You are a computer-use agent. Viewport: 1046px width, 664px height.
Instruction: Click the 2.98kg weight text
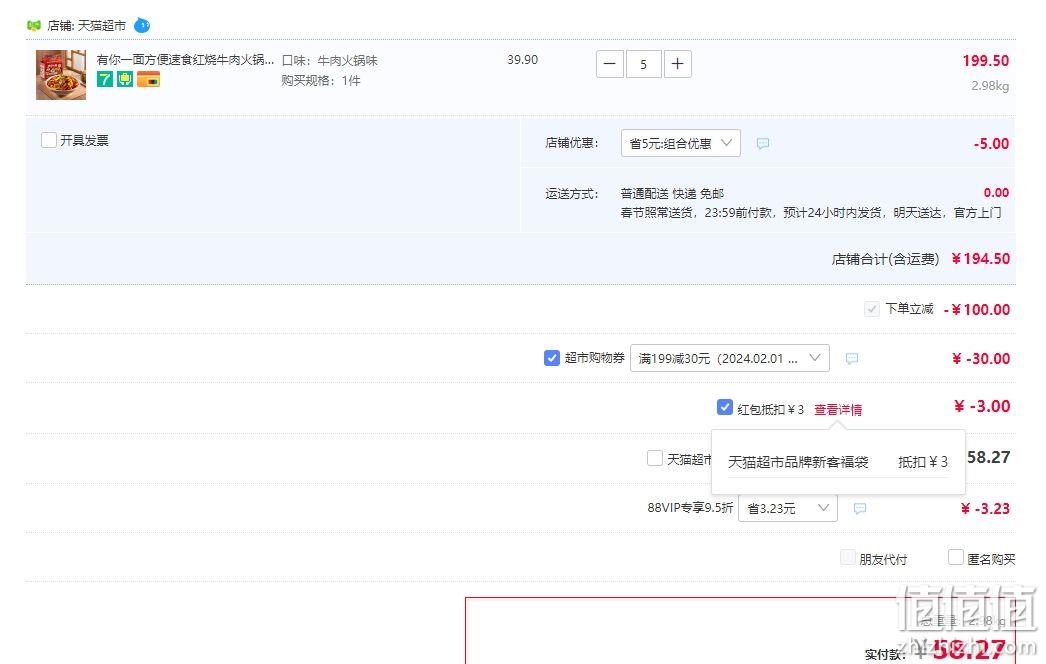990,85
